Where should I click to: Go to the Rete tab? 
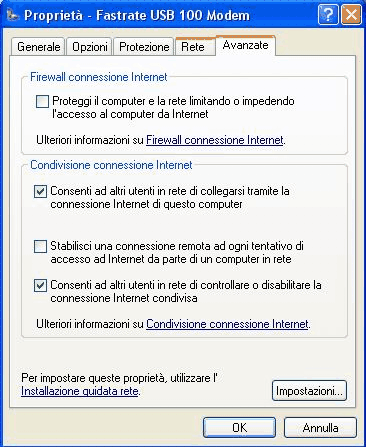pos(193,47)
